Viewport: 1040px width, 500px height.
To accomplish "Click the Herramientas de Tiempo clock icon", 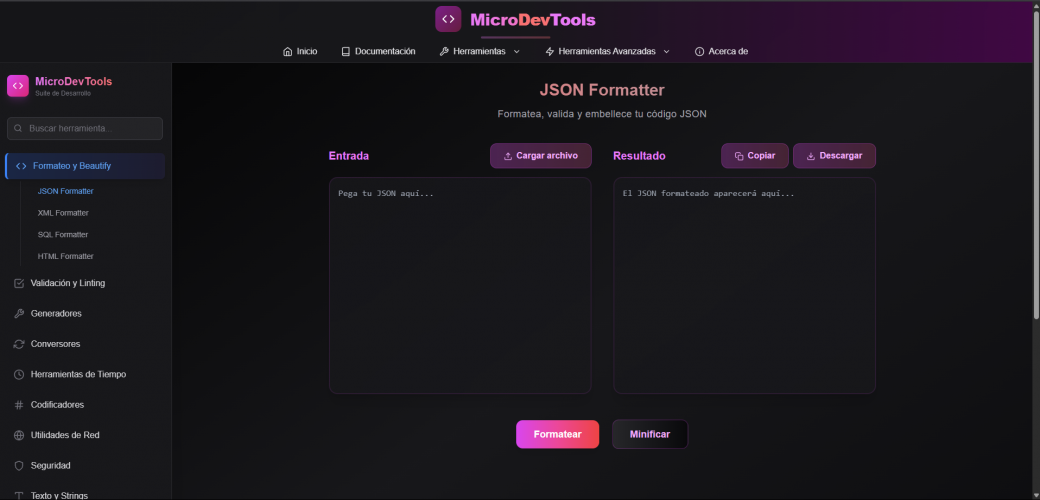I will [x=19, y=375].
